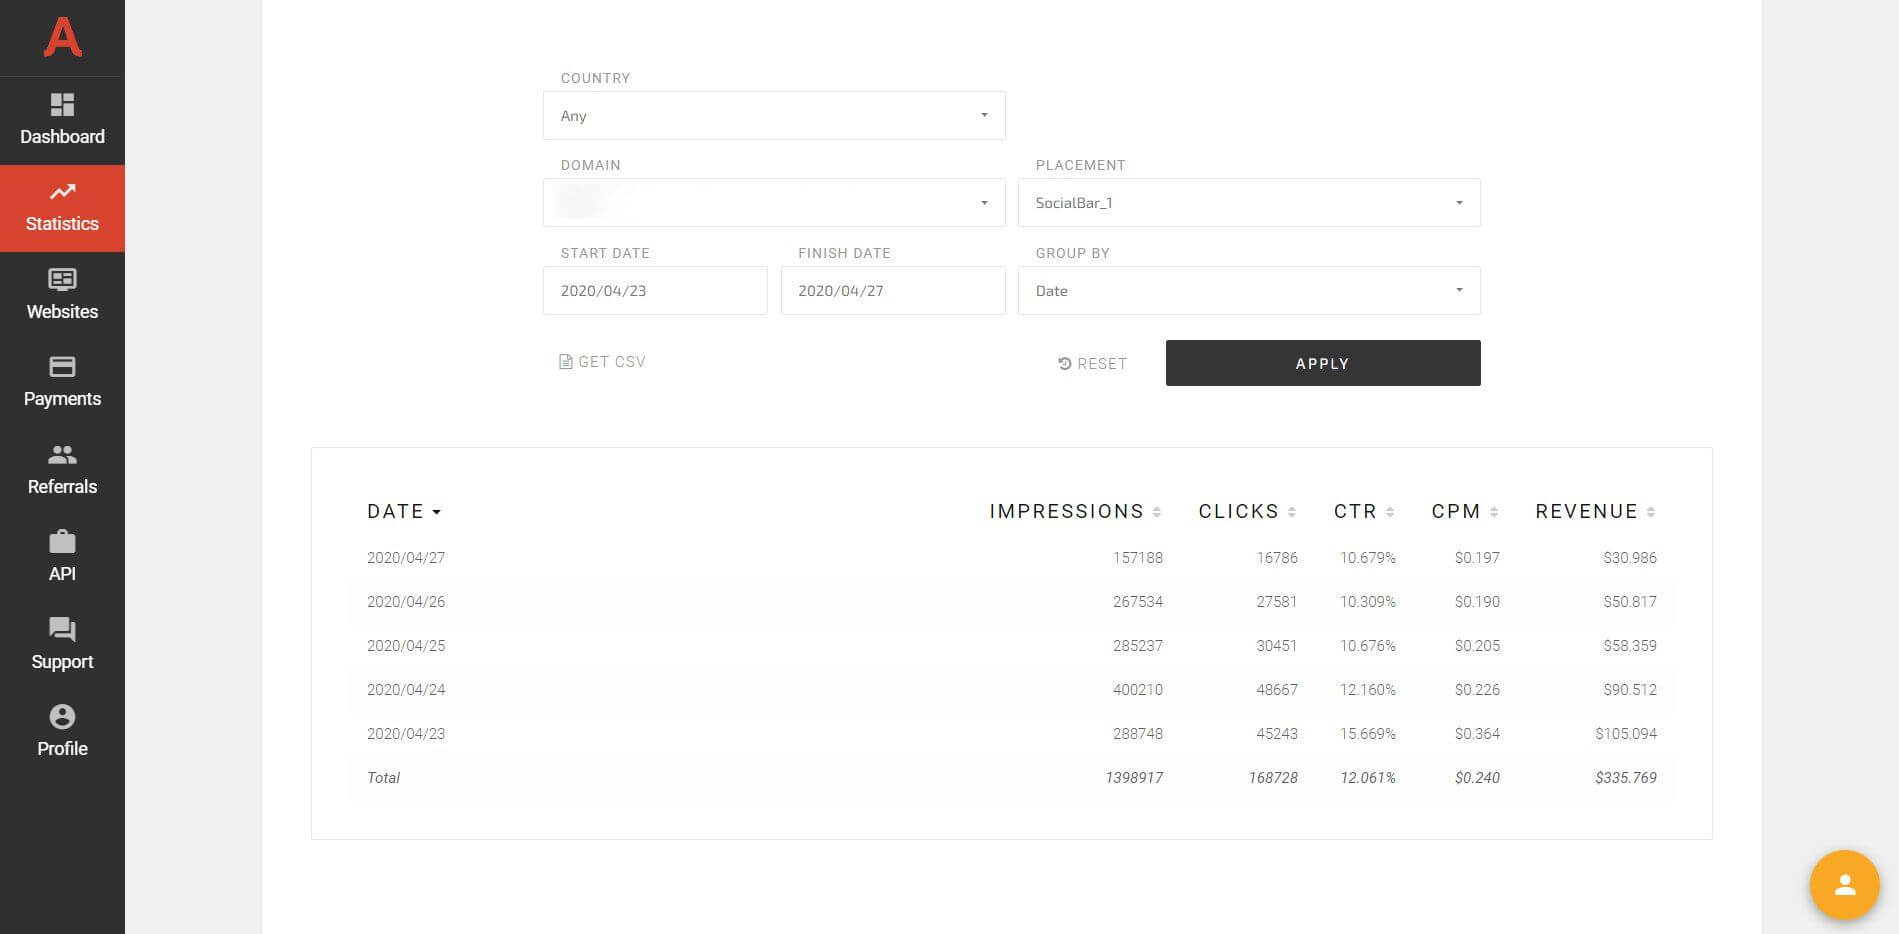View Referrals via the people icon
The height and width of the screenshot is (934, 1899).
[62, 469]
